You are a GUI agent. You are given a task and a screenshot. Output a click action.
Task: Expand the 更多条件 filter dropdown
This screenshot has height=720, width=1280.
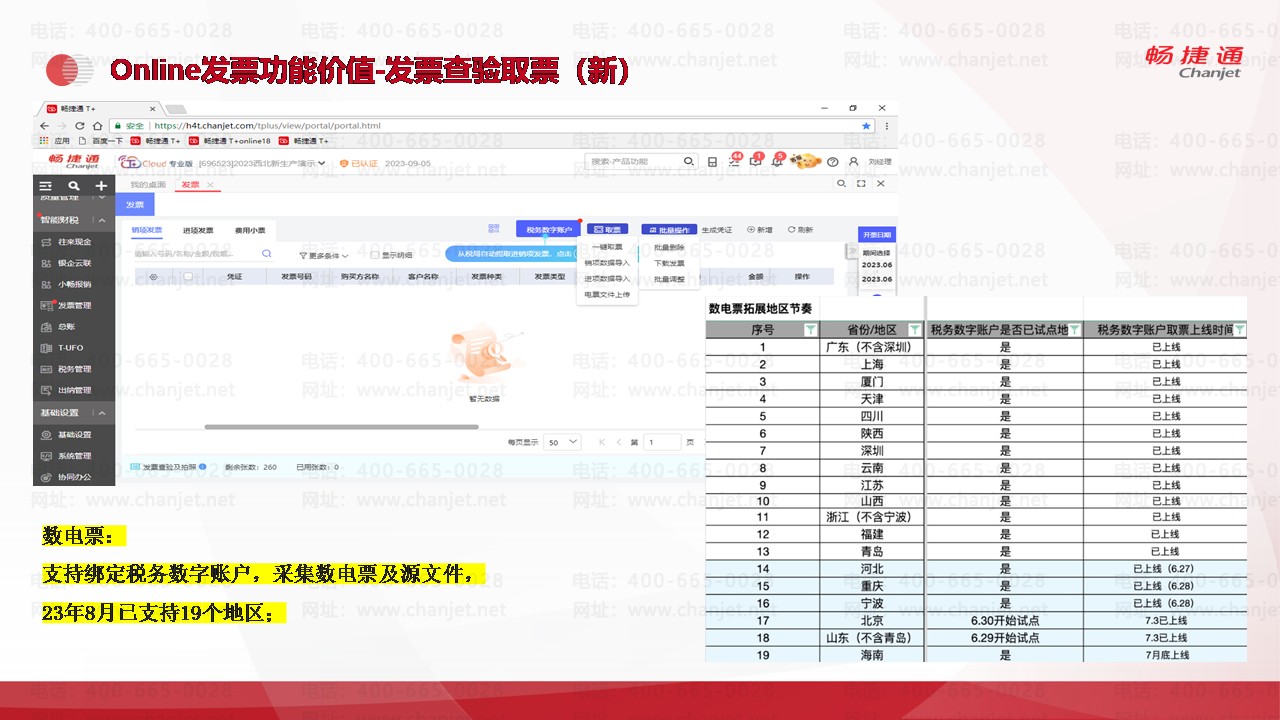[324, 255]
